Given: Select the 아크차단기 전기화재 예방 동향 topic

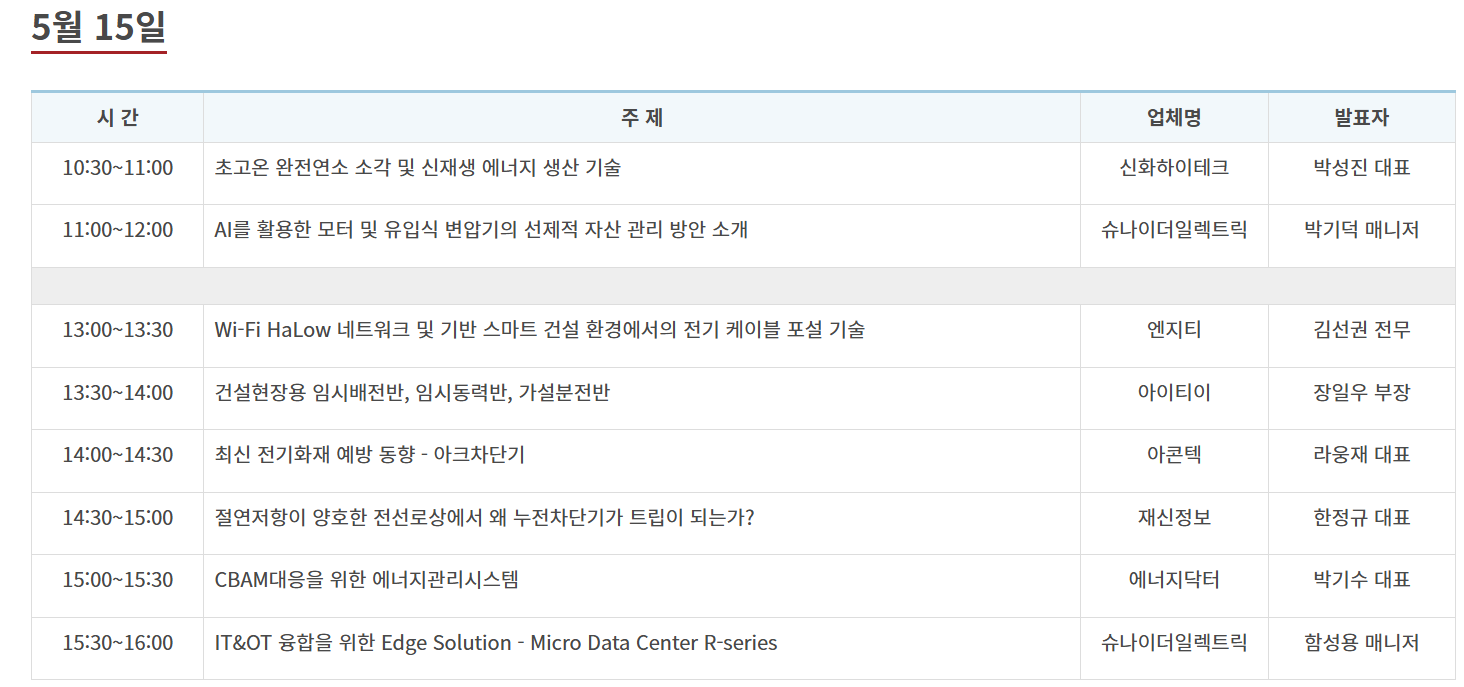Looking at the screenshot, I should pos(369,455).
